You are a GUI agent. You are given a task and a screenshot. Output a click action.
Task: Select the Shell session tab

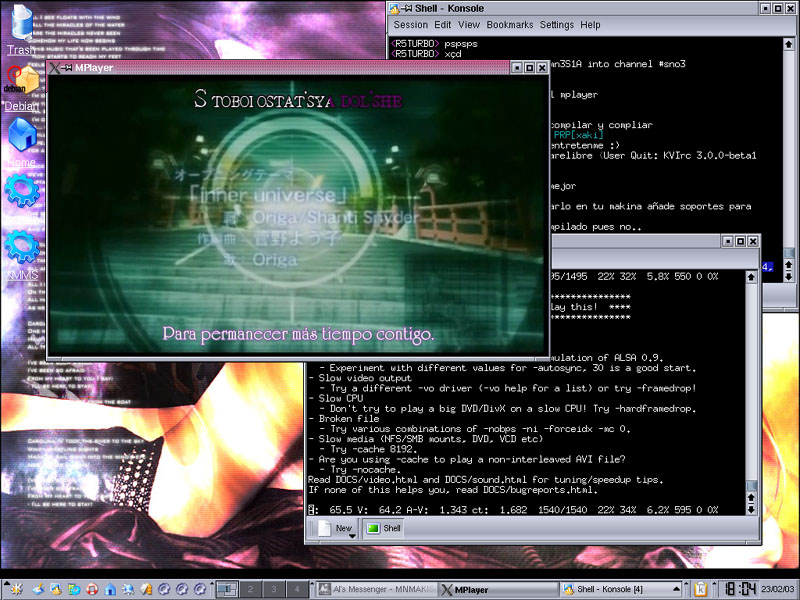point(383,528)
